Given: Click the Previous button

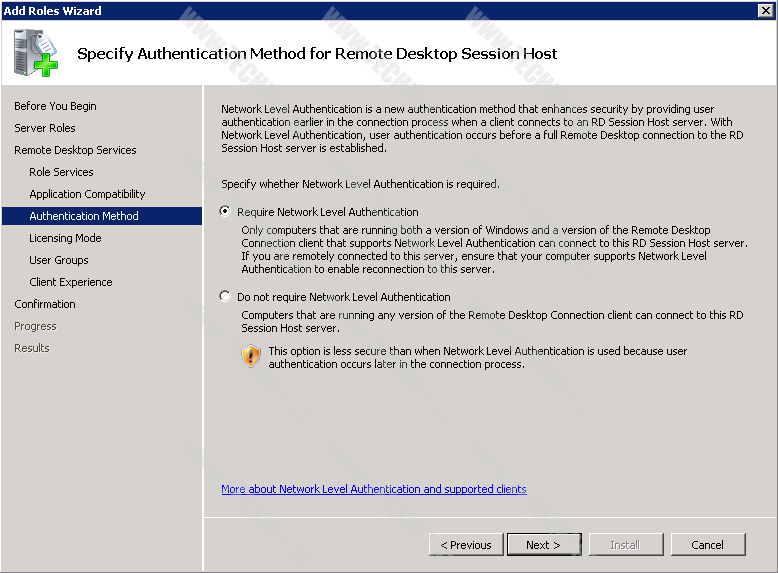Looking at the screenshot, I should (x=466, y=545).
